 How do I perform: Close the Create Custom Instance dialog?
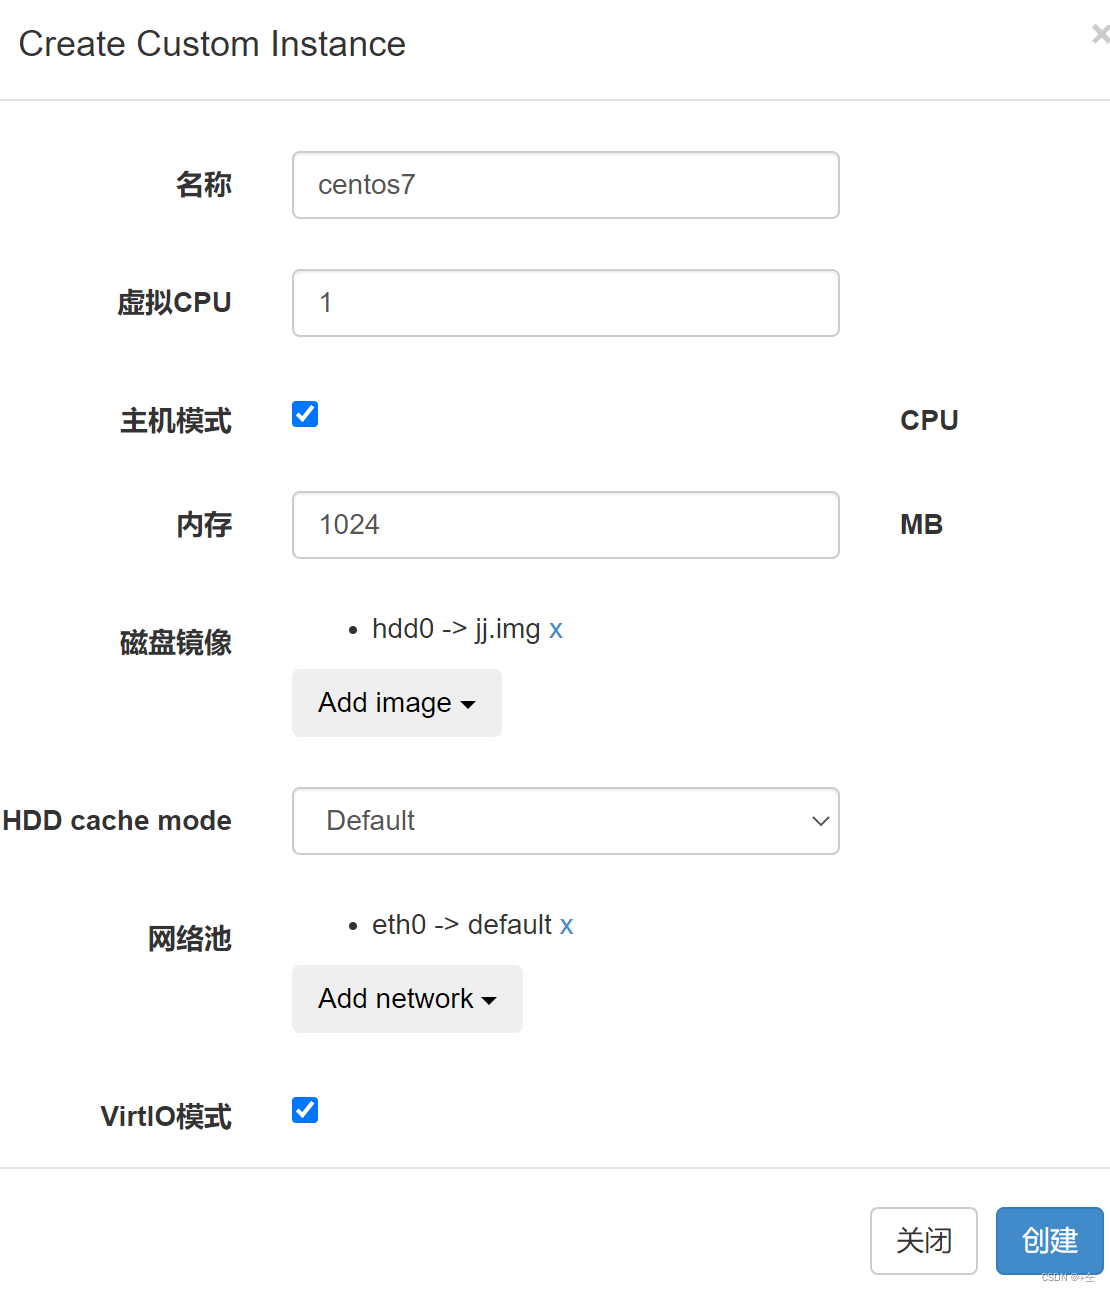(1100, 35)
